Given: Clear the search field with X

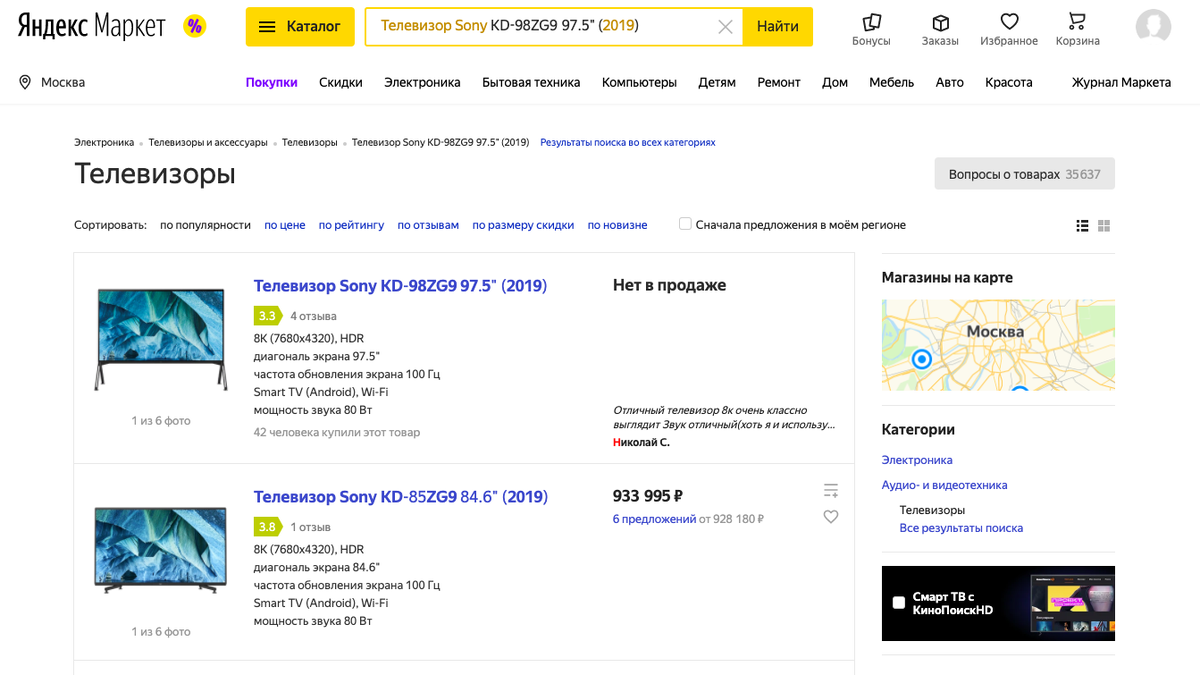Looking at the screenshot, I should [x=726, y=27].
